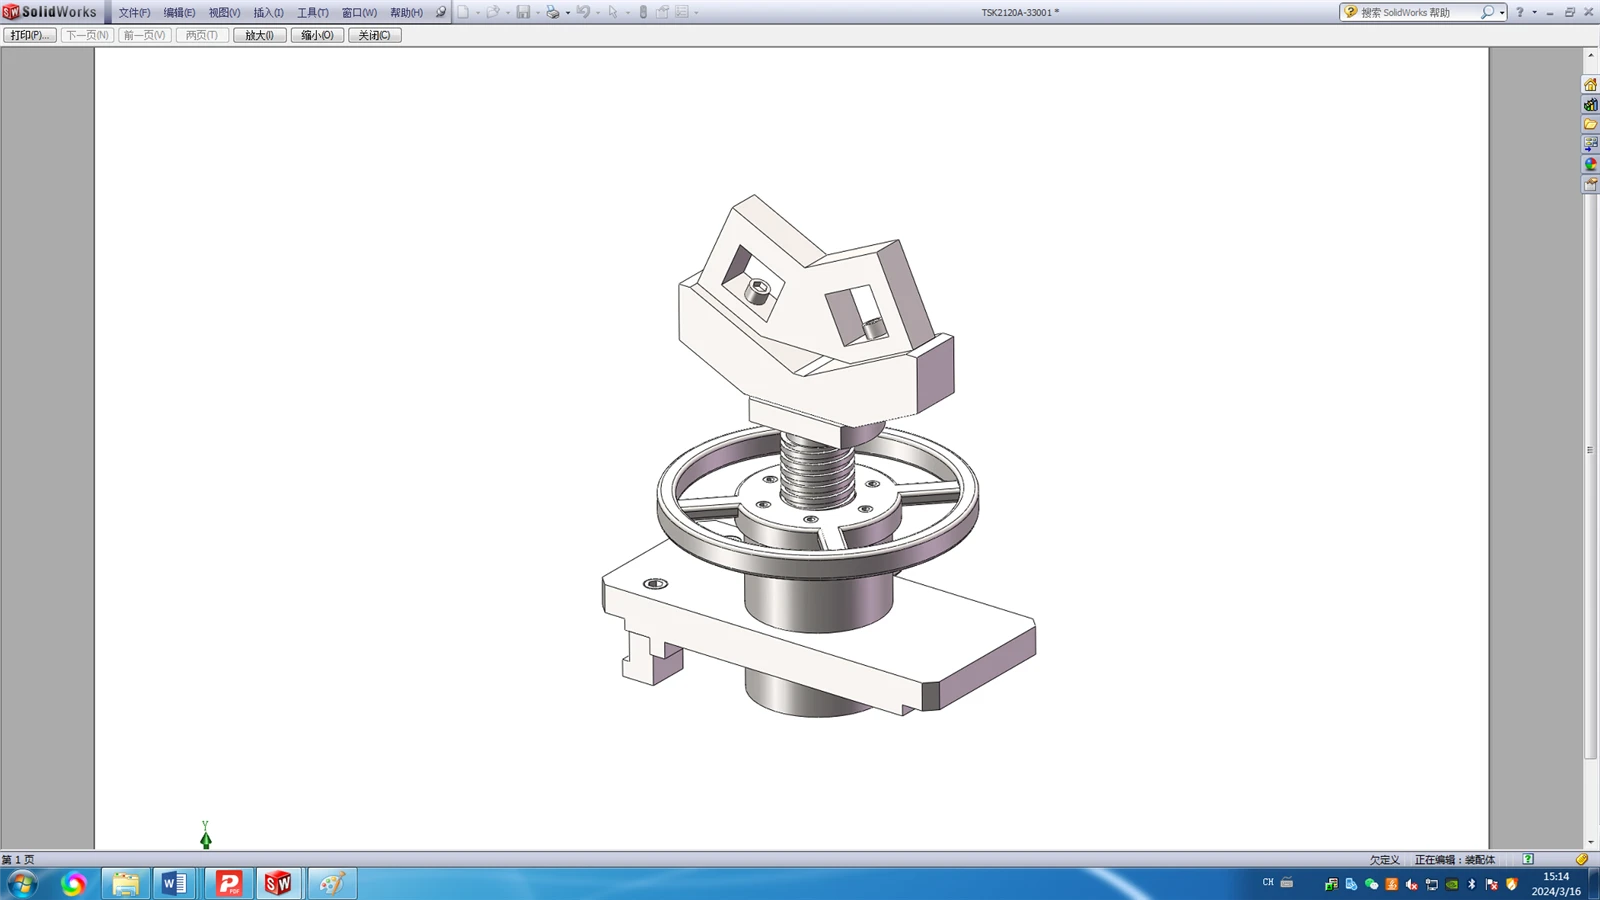Open the 工具(T) menu
Image resolution: width=1600 pixels, height=900 pixels.
click(312, 13)
